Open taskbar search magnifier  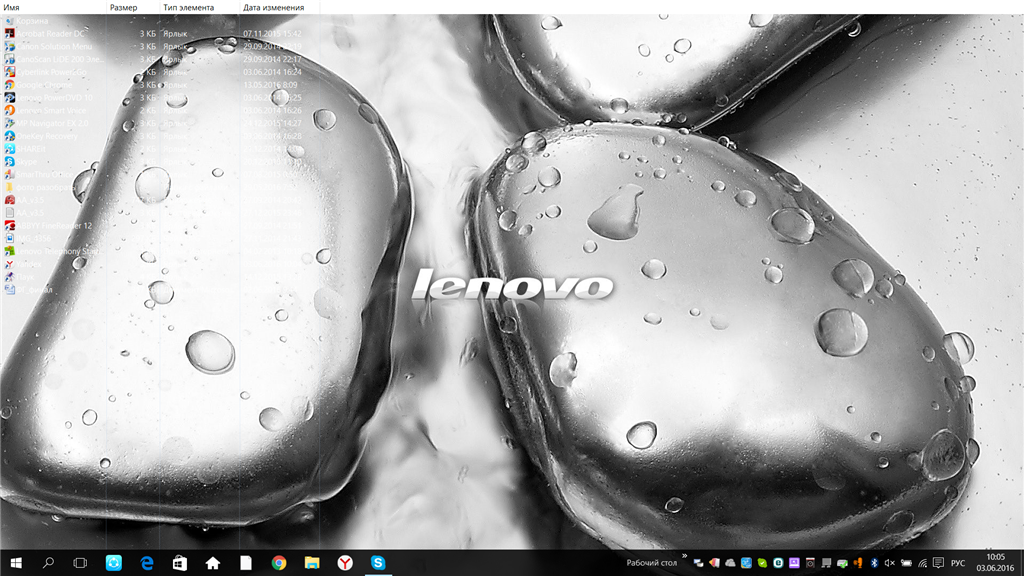[48, 563]
